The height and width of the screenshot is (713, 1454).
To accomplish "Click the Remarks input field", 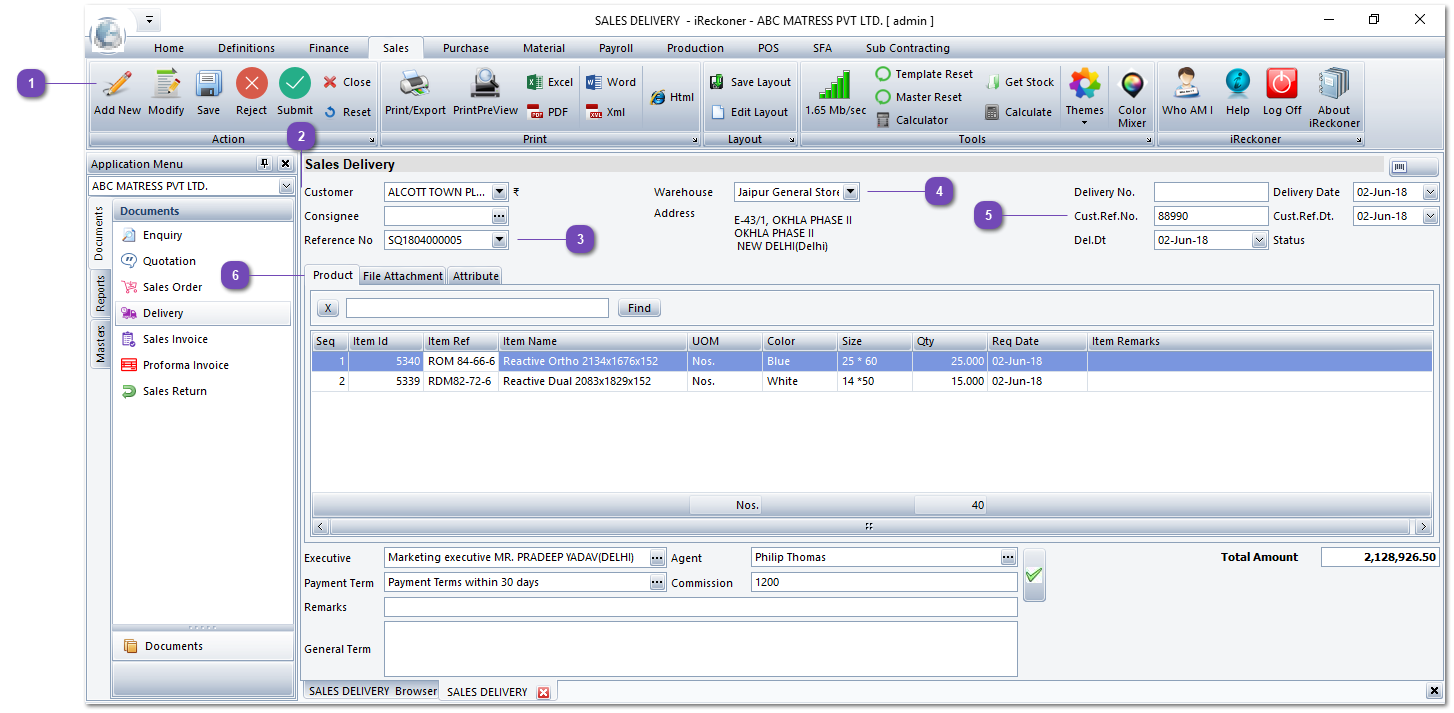I will point(700,607).
